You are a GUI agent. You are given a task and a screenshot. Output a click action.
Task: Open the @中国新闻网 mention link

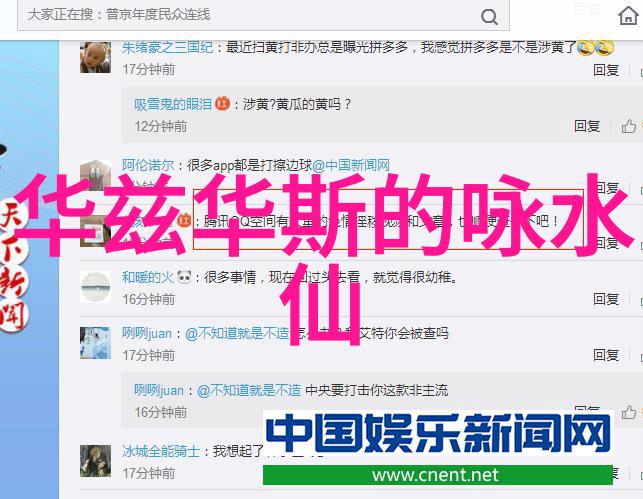pyautogui.click(x=351, y=165)
